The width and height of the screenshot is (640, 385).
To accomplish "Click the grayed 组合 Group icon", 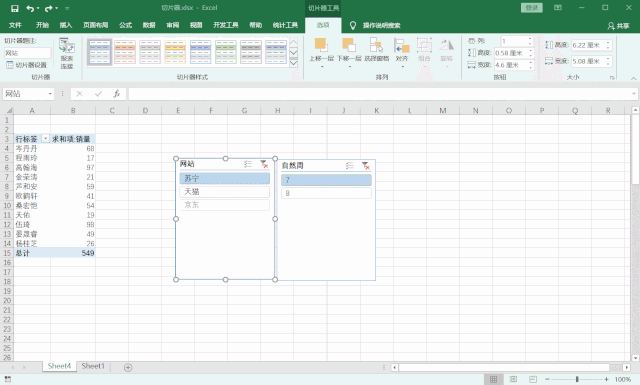I will tap(424, 45).
